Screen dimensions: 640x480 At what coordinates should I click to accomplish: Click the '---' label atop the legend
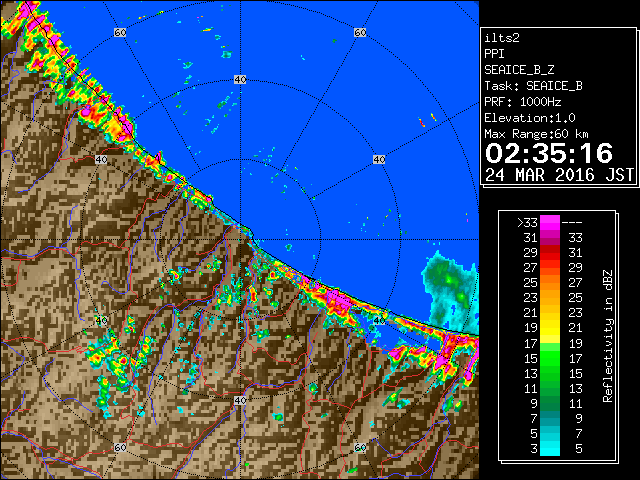pos(572,223)
